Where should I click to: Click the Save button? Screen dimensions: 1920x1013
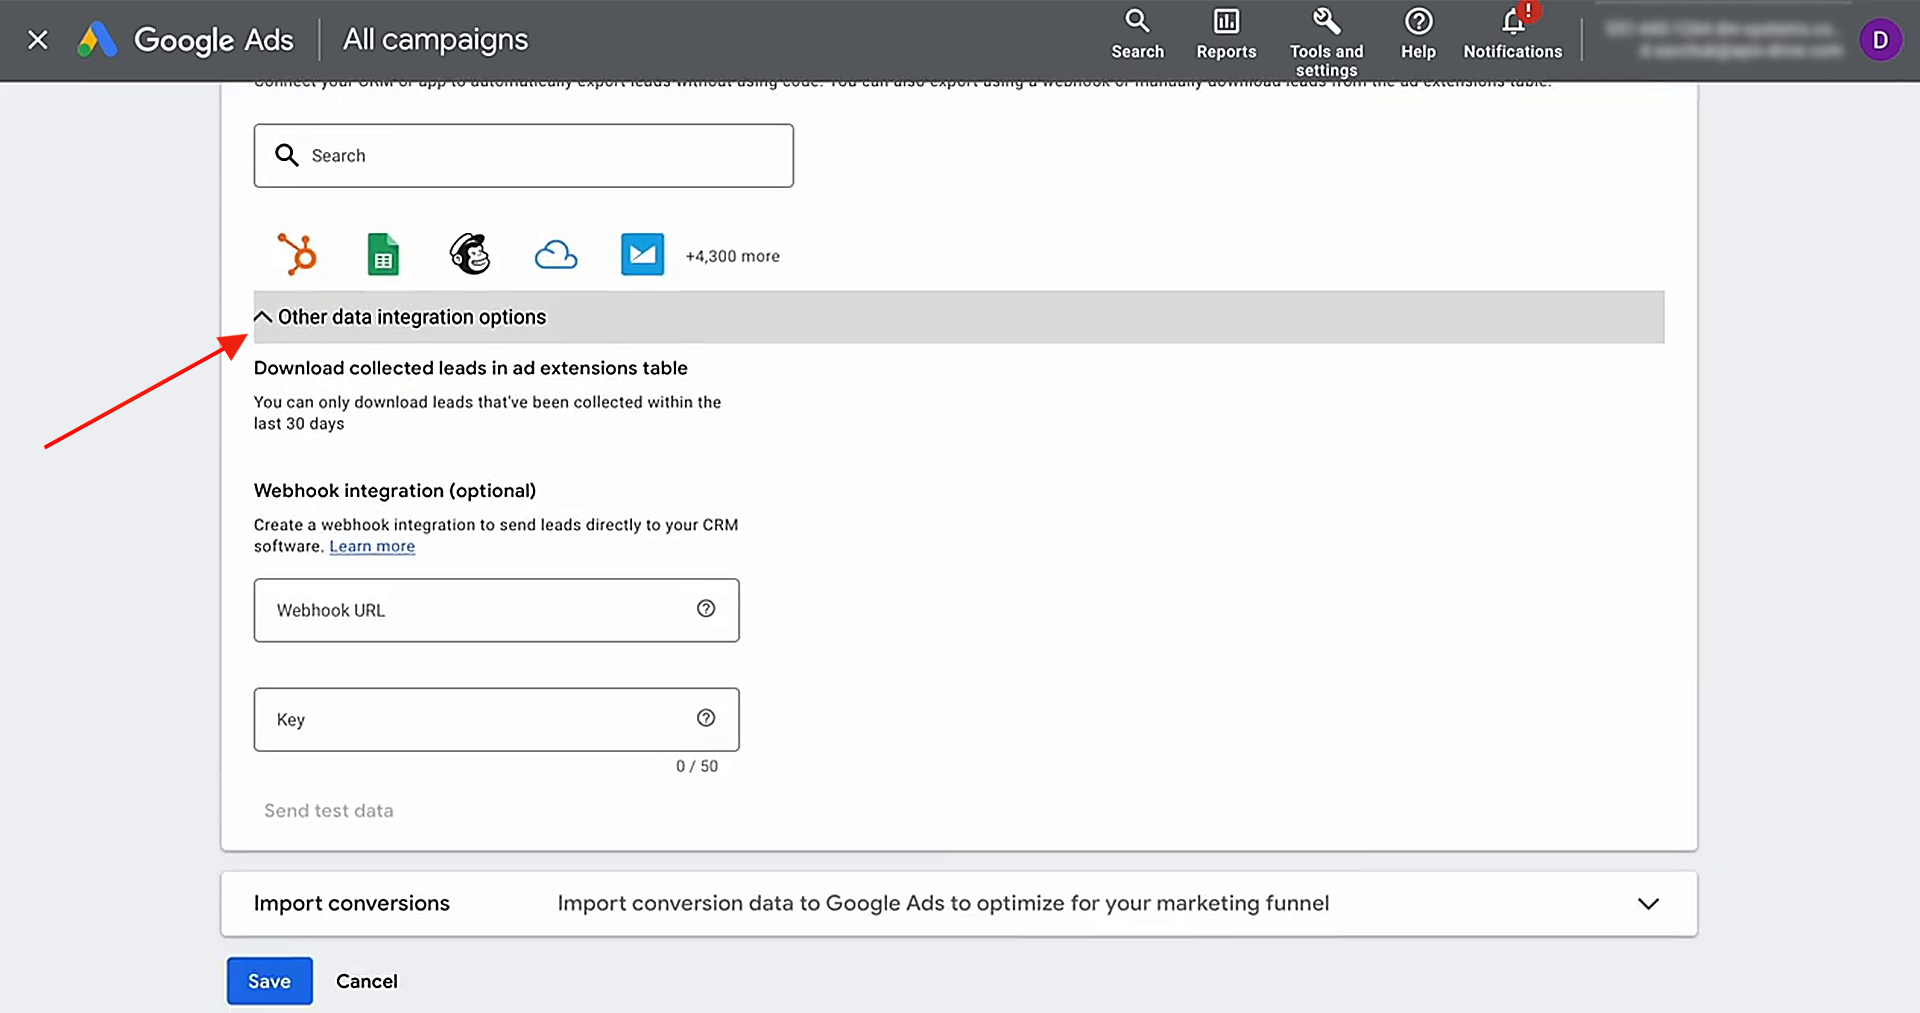270,981
